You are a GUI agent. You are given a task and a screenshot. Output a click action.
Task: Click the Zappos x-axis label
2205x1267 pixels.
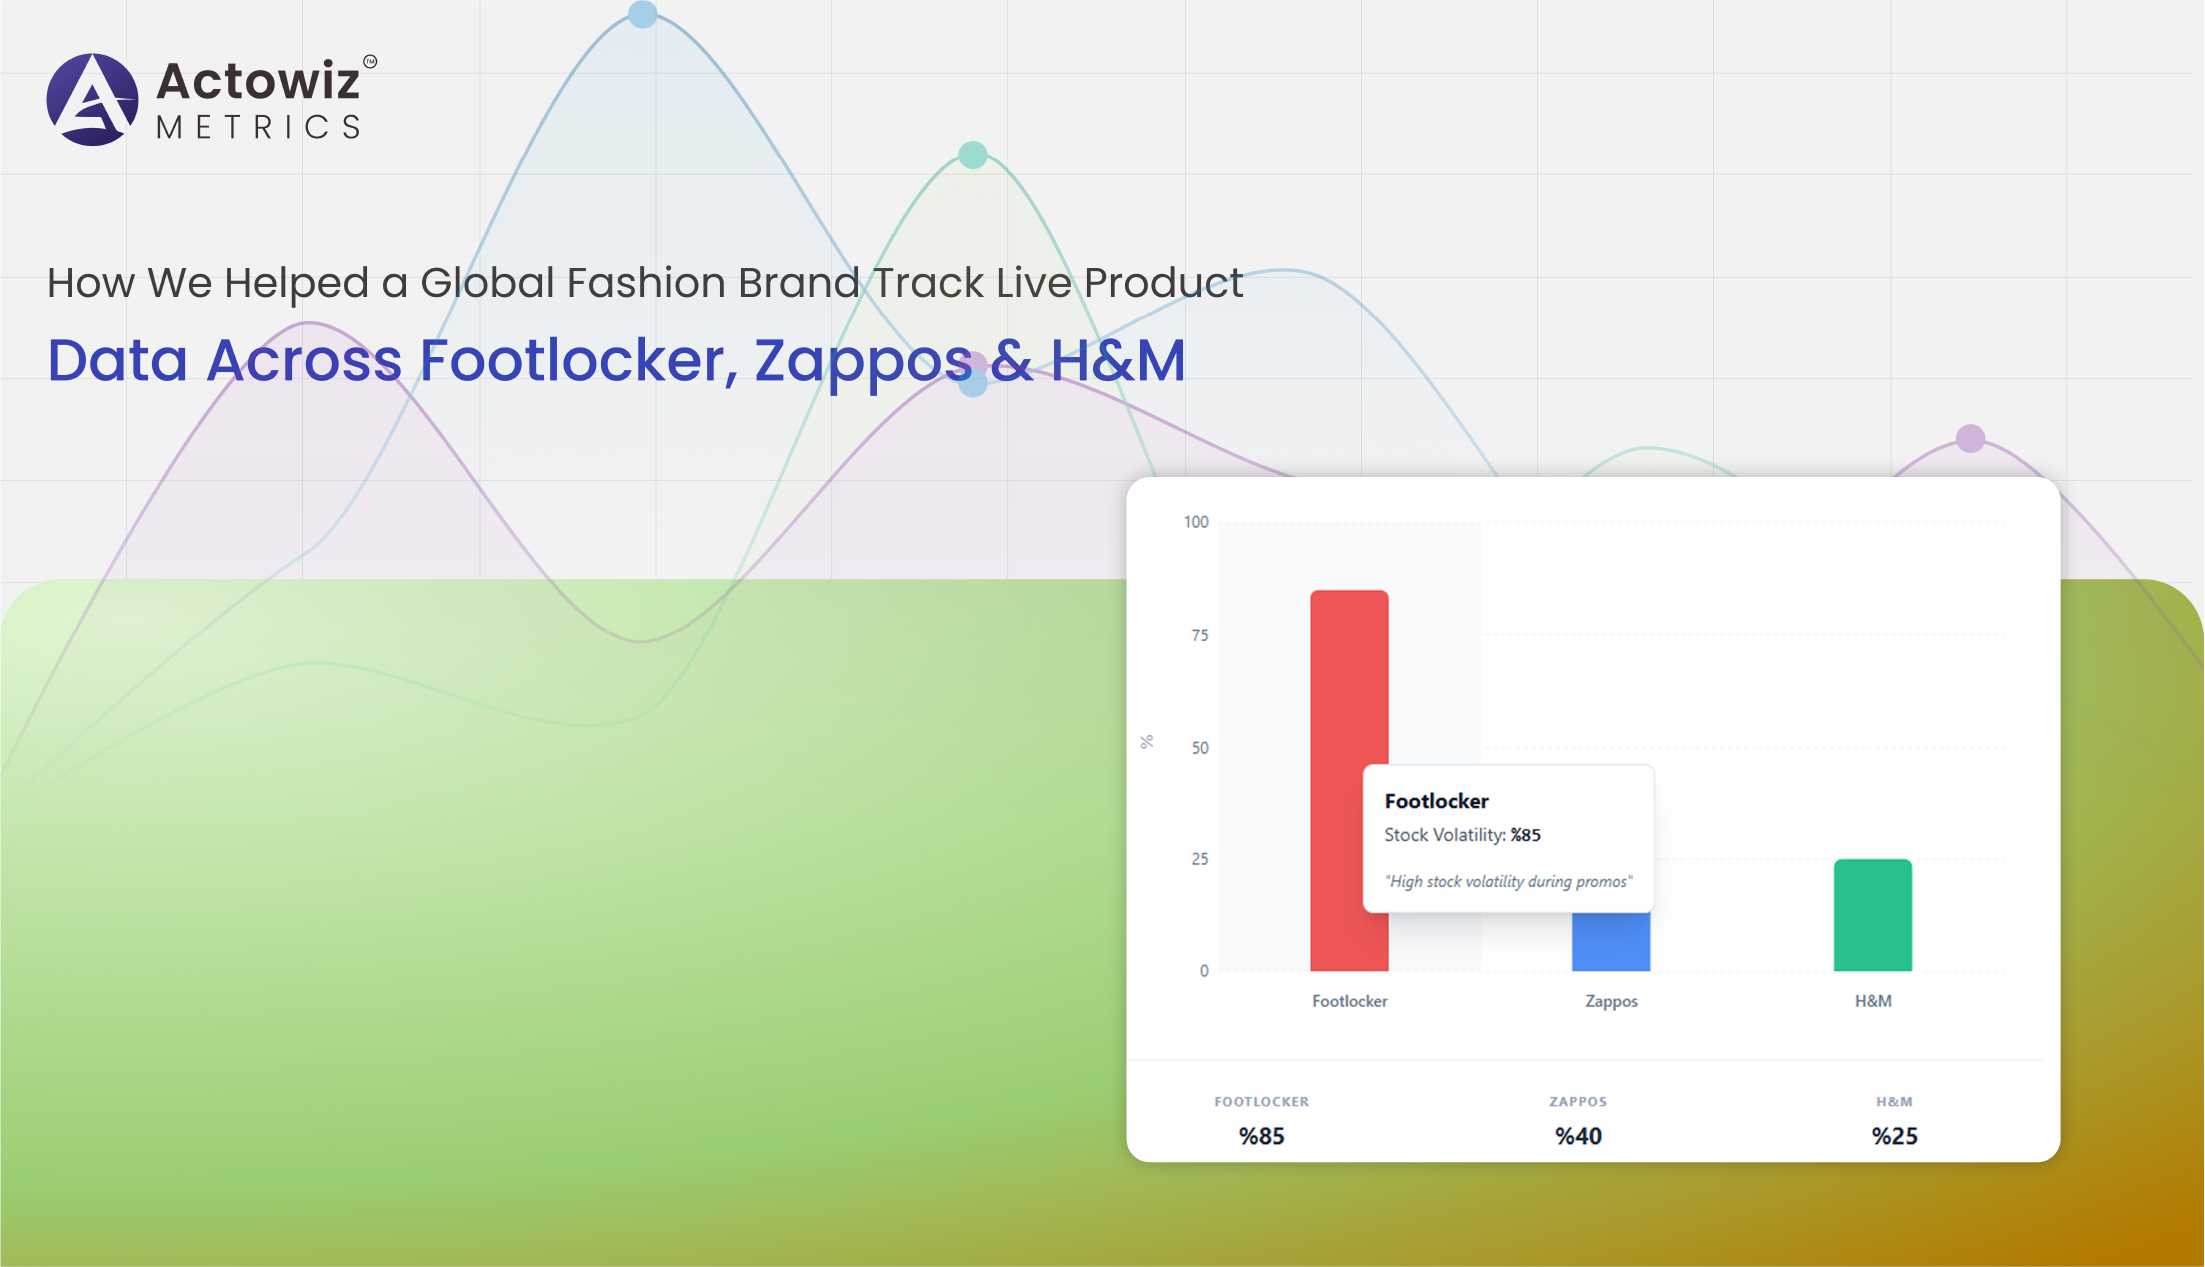tap(1611, 1001)
